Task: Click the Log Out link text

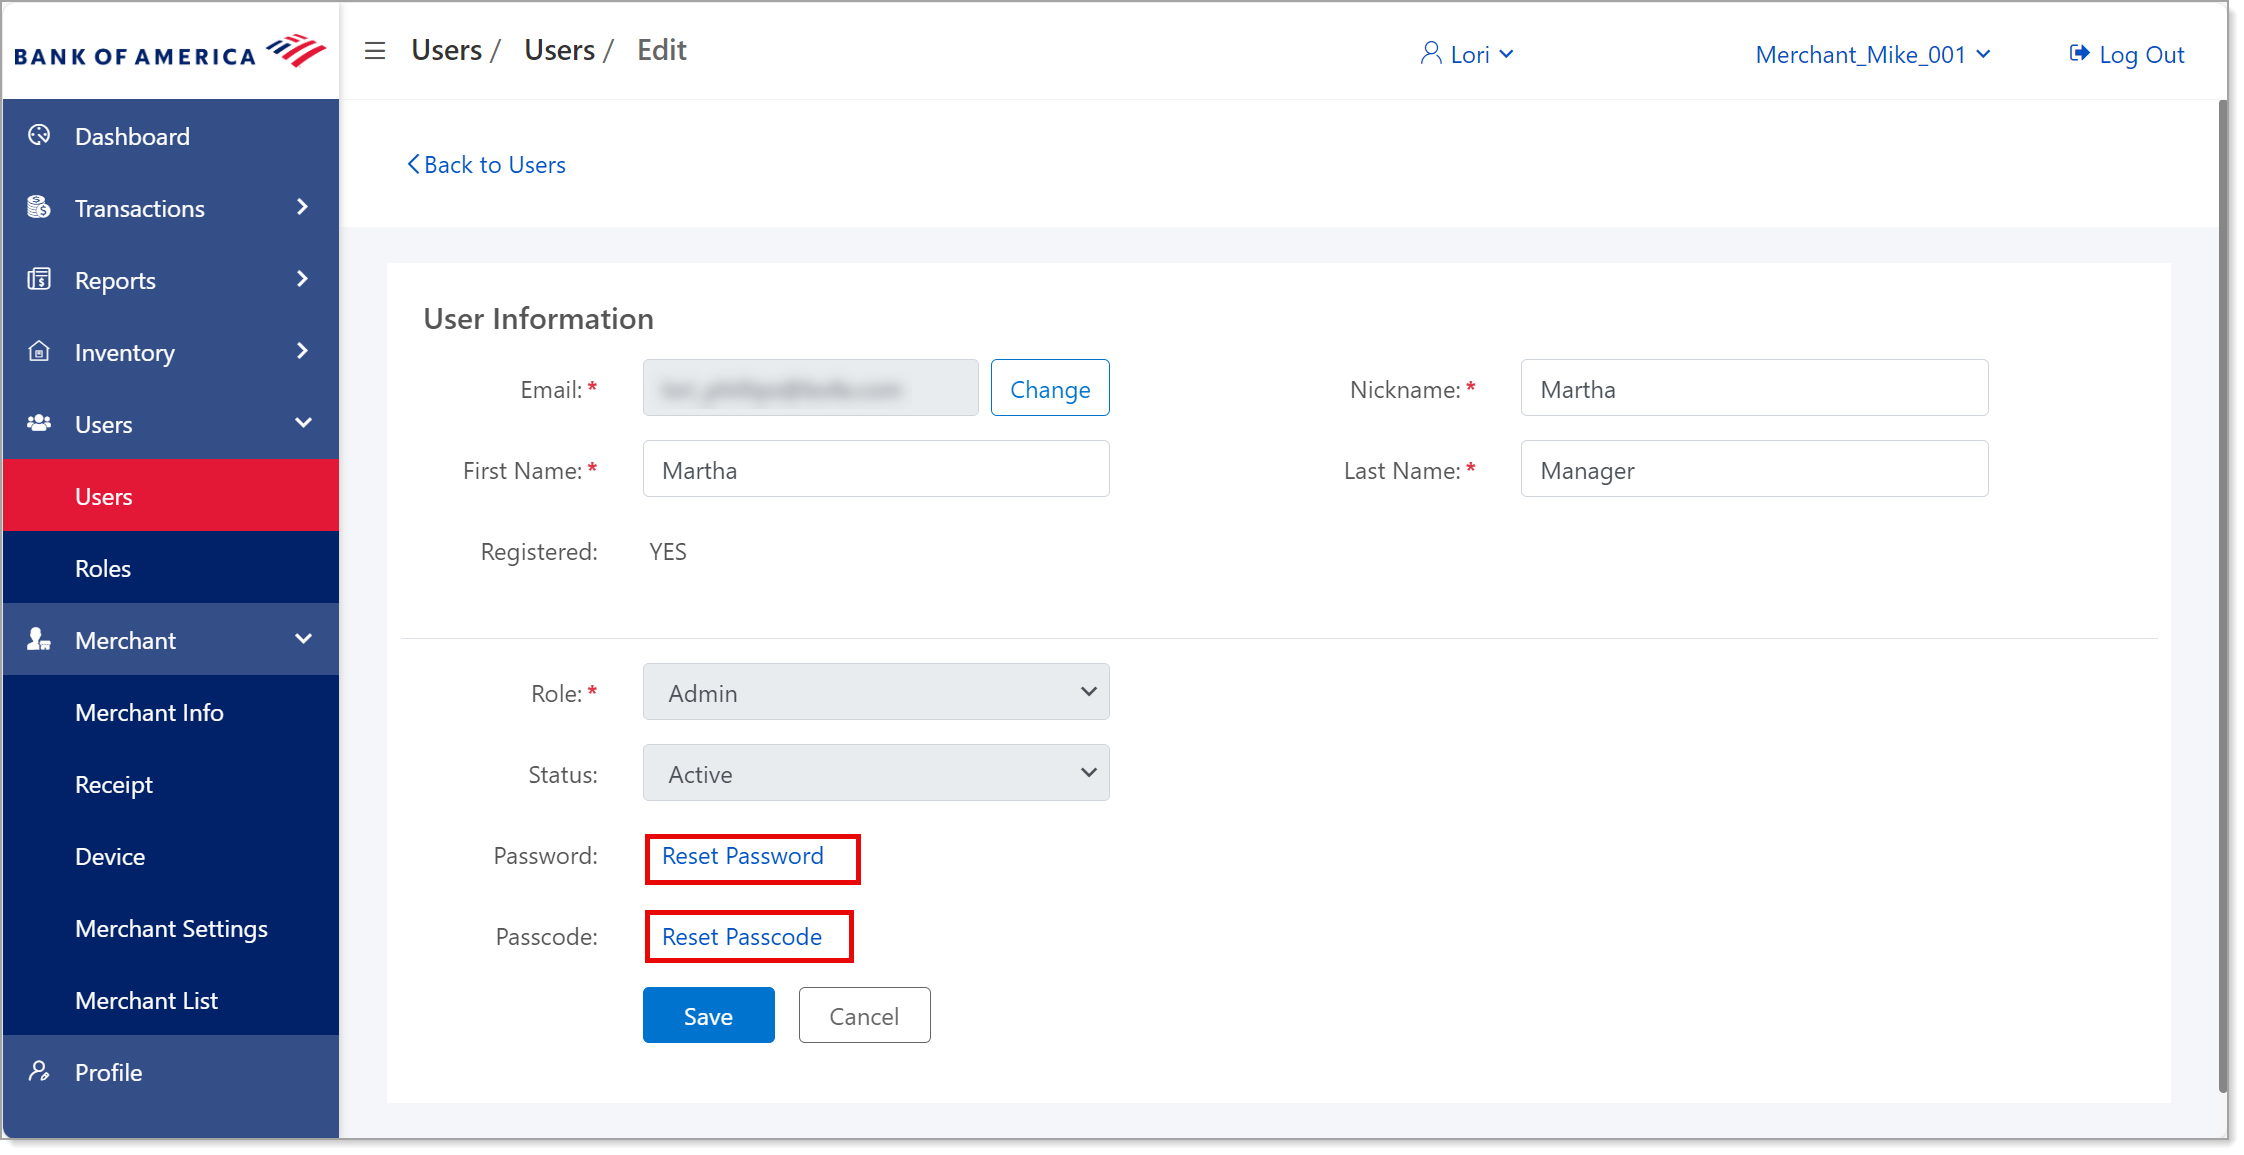Action: coord(2142,54)
